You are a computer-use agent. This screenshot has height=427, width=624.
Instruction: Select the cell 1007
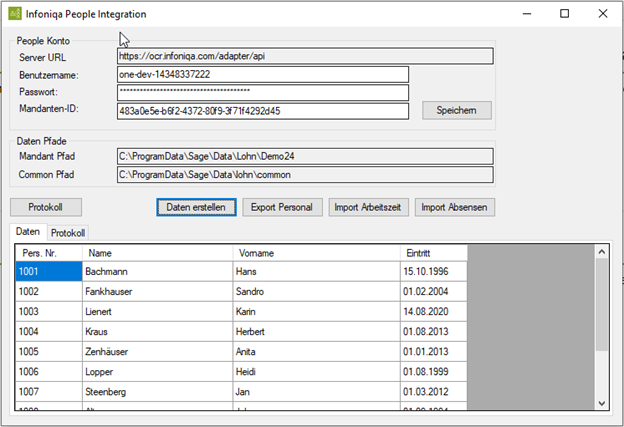49,392
